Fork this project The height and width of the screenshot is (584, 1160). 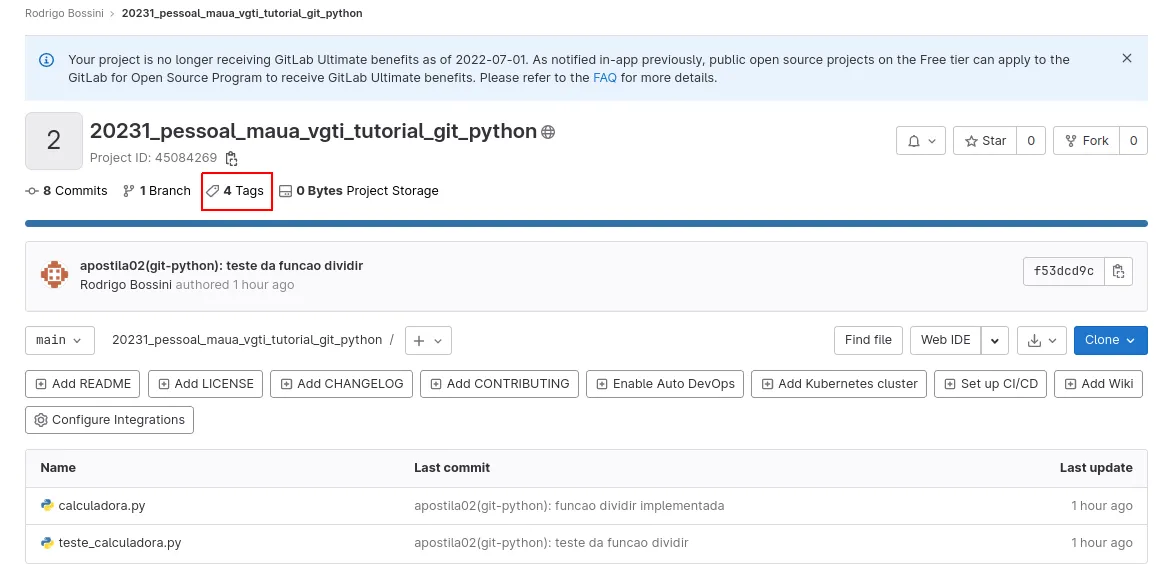(x=1086, y=141)
